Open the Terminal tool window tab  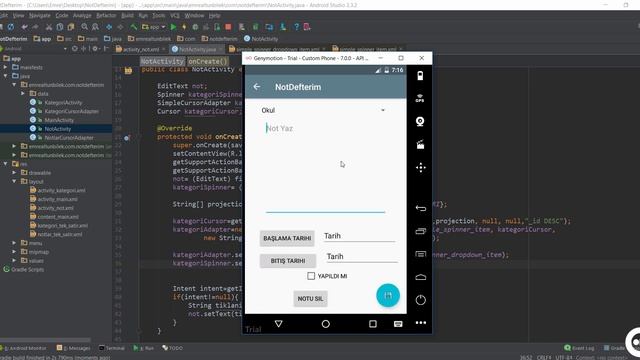click(112, 348)
